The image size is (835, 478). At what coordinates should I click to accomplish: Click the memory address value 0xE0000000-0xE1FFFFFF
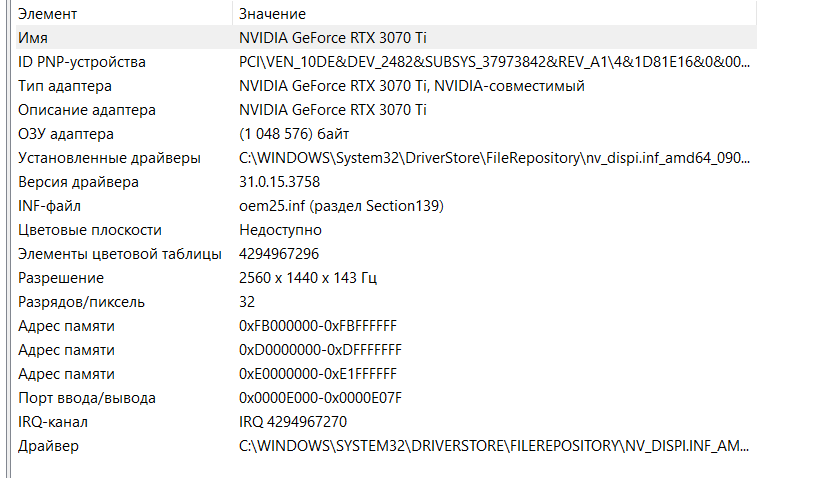pos(318,374)
